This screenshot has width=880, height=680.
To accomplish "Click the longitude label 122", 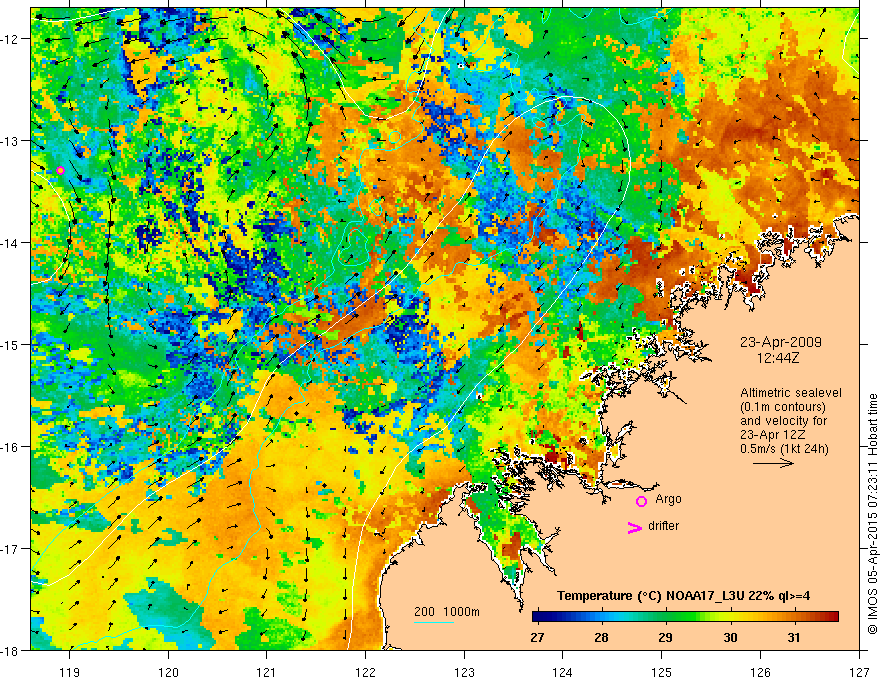I will tap(365, 672).
